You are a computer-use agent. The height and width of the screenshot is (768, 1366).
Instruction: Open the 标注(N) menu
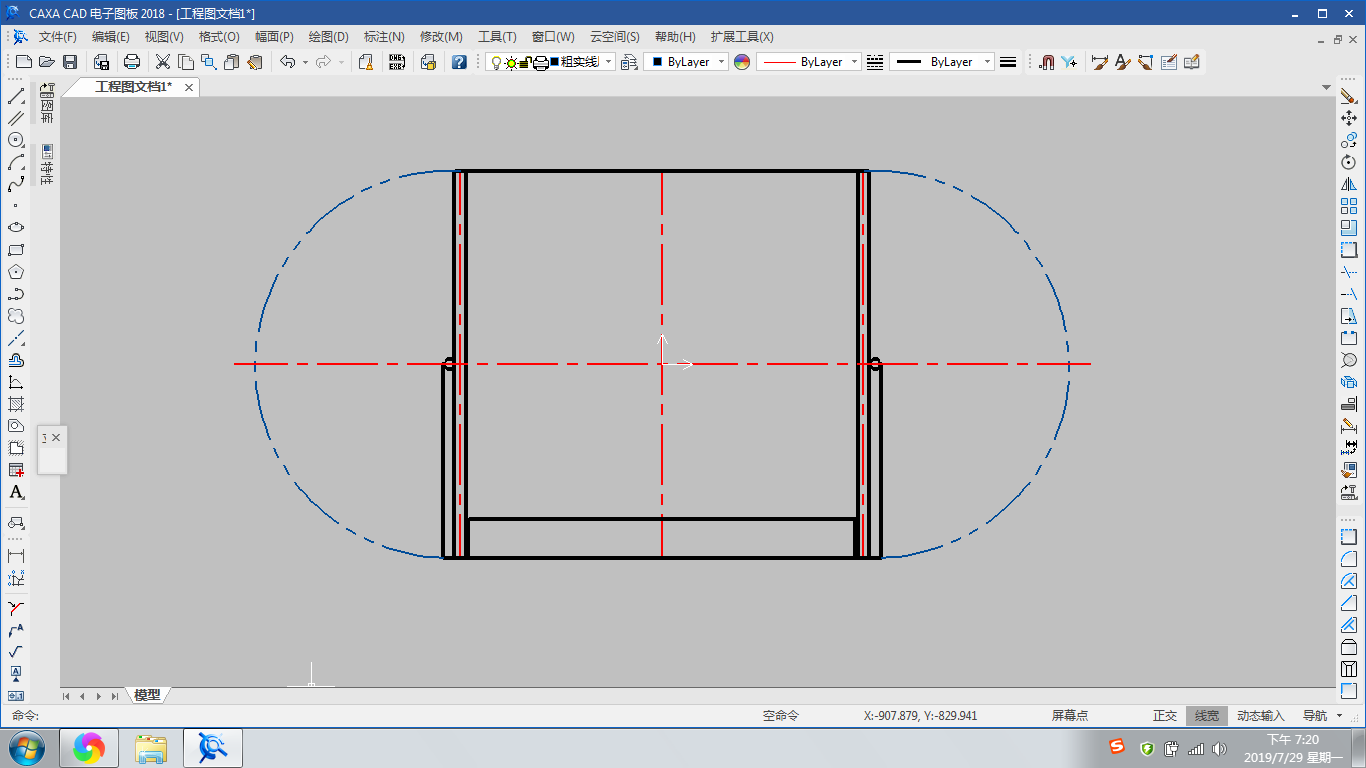pos(384,36)
